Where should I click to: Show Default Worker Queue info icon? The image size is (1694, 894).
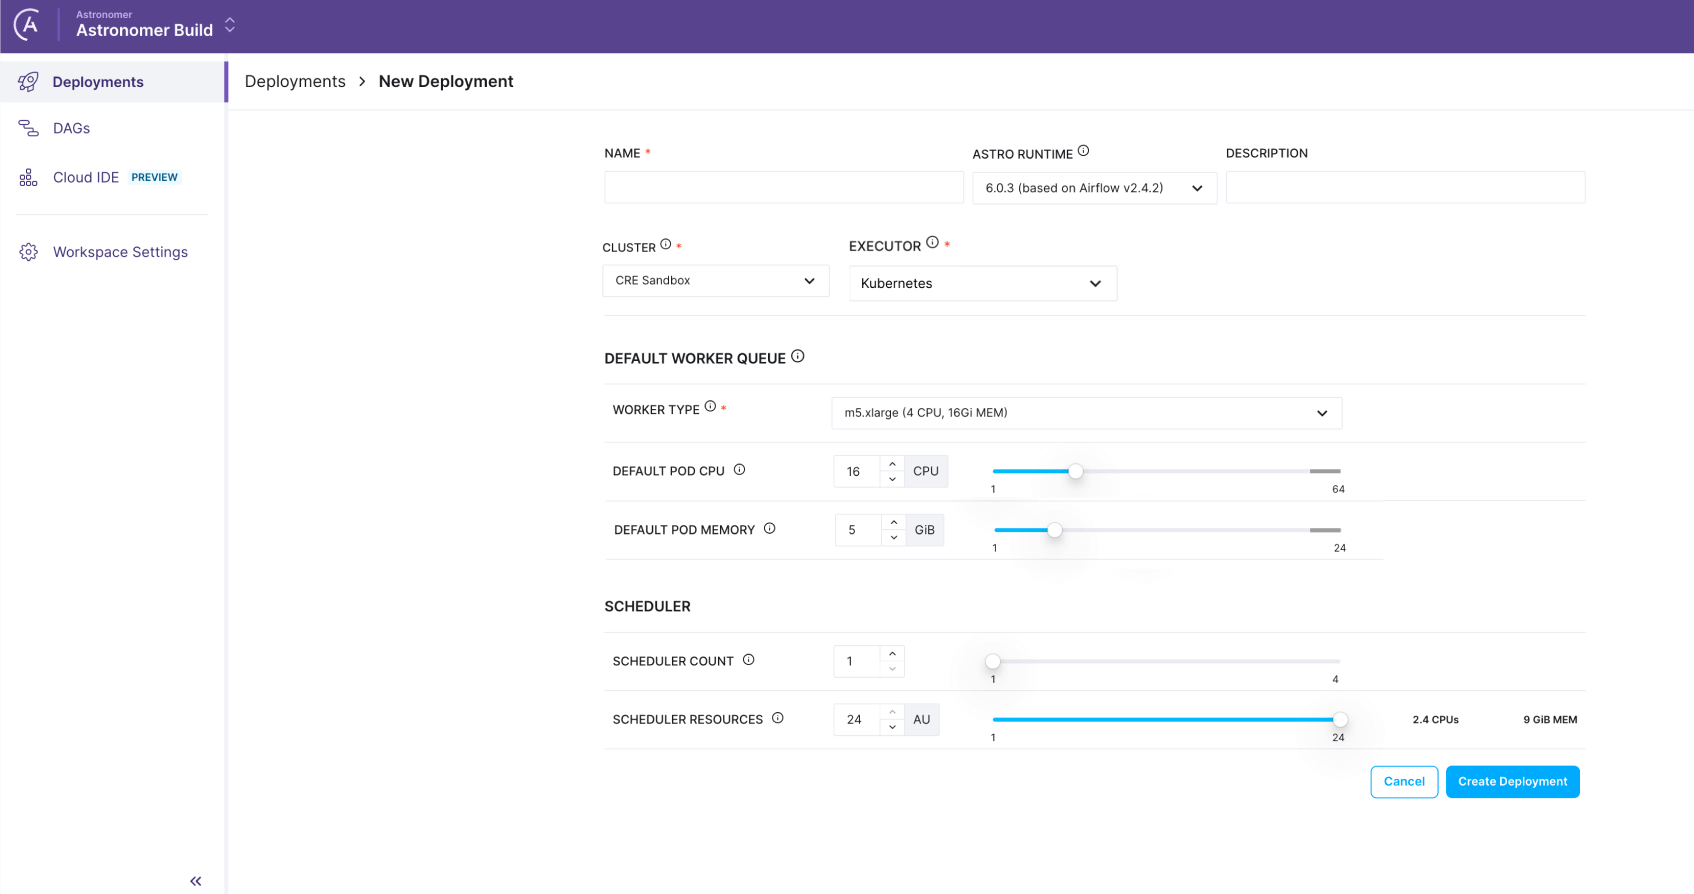pos(798,356)
